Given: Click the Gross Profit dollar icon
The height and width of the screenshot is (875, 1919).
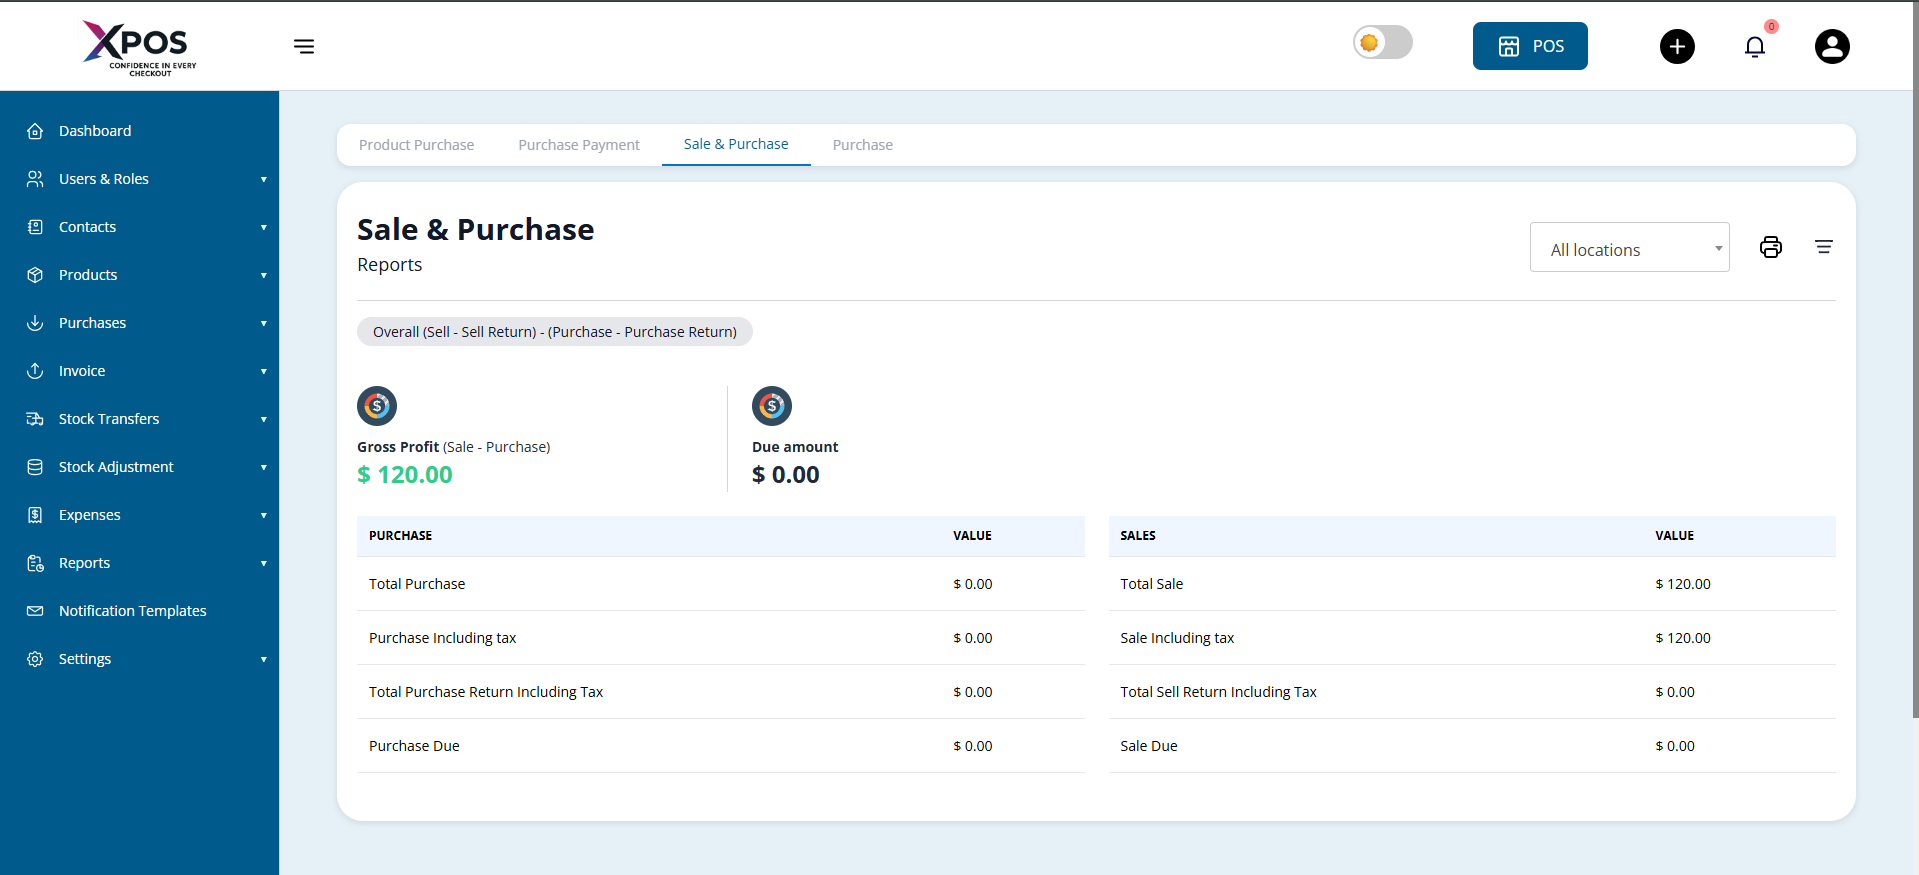Looking at the screenshot, I should tap(377, 406).
